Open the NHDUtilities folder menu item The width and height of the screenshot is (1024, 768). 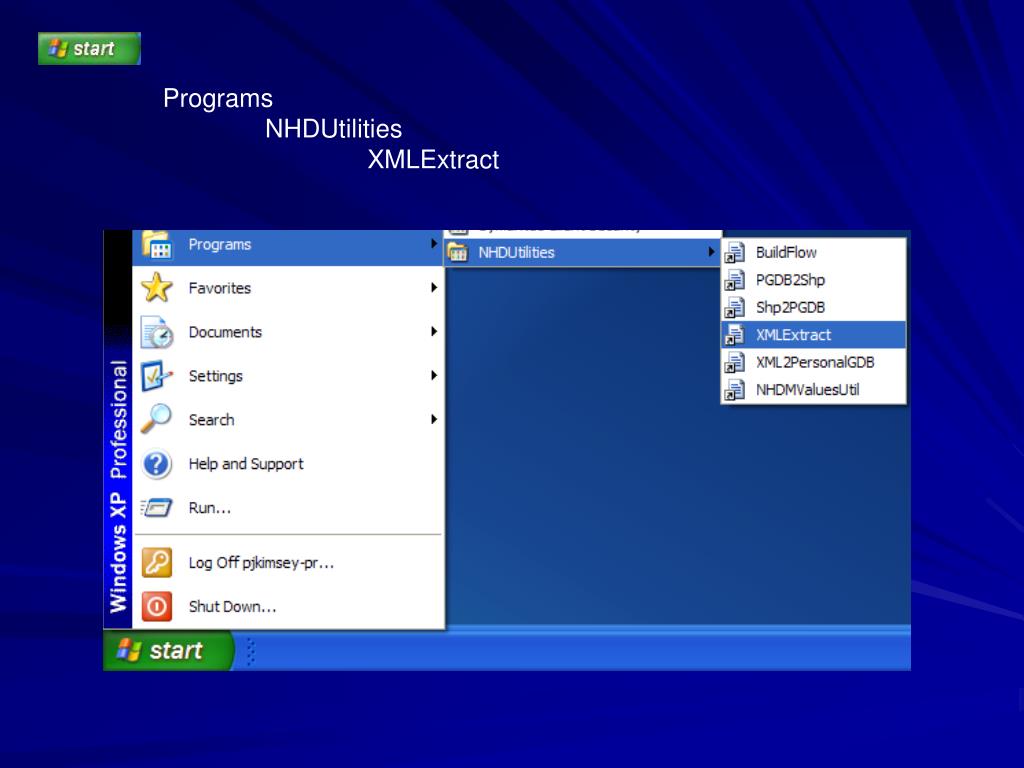[x=516, y=252]
